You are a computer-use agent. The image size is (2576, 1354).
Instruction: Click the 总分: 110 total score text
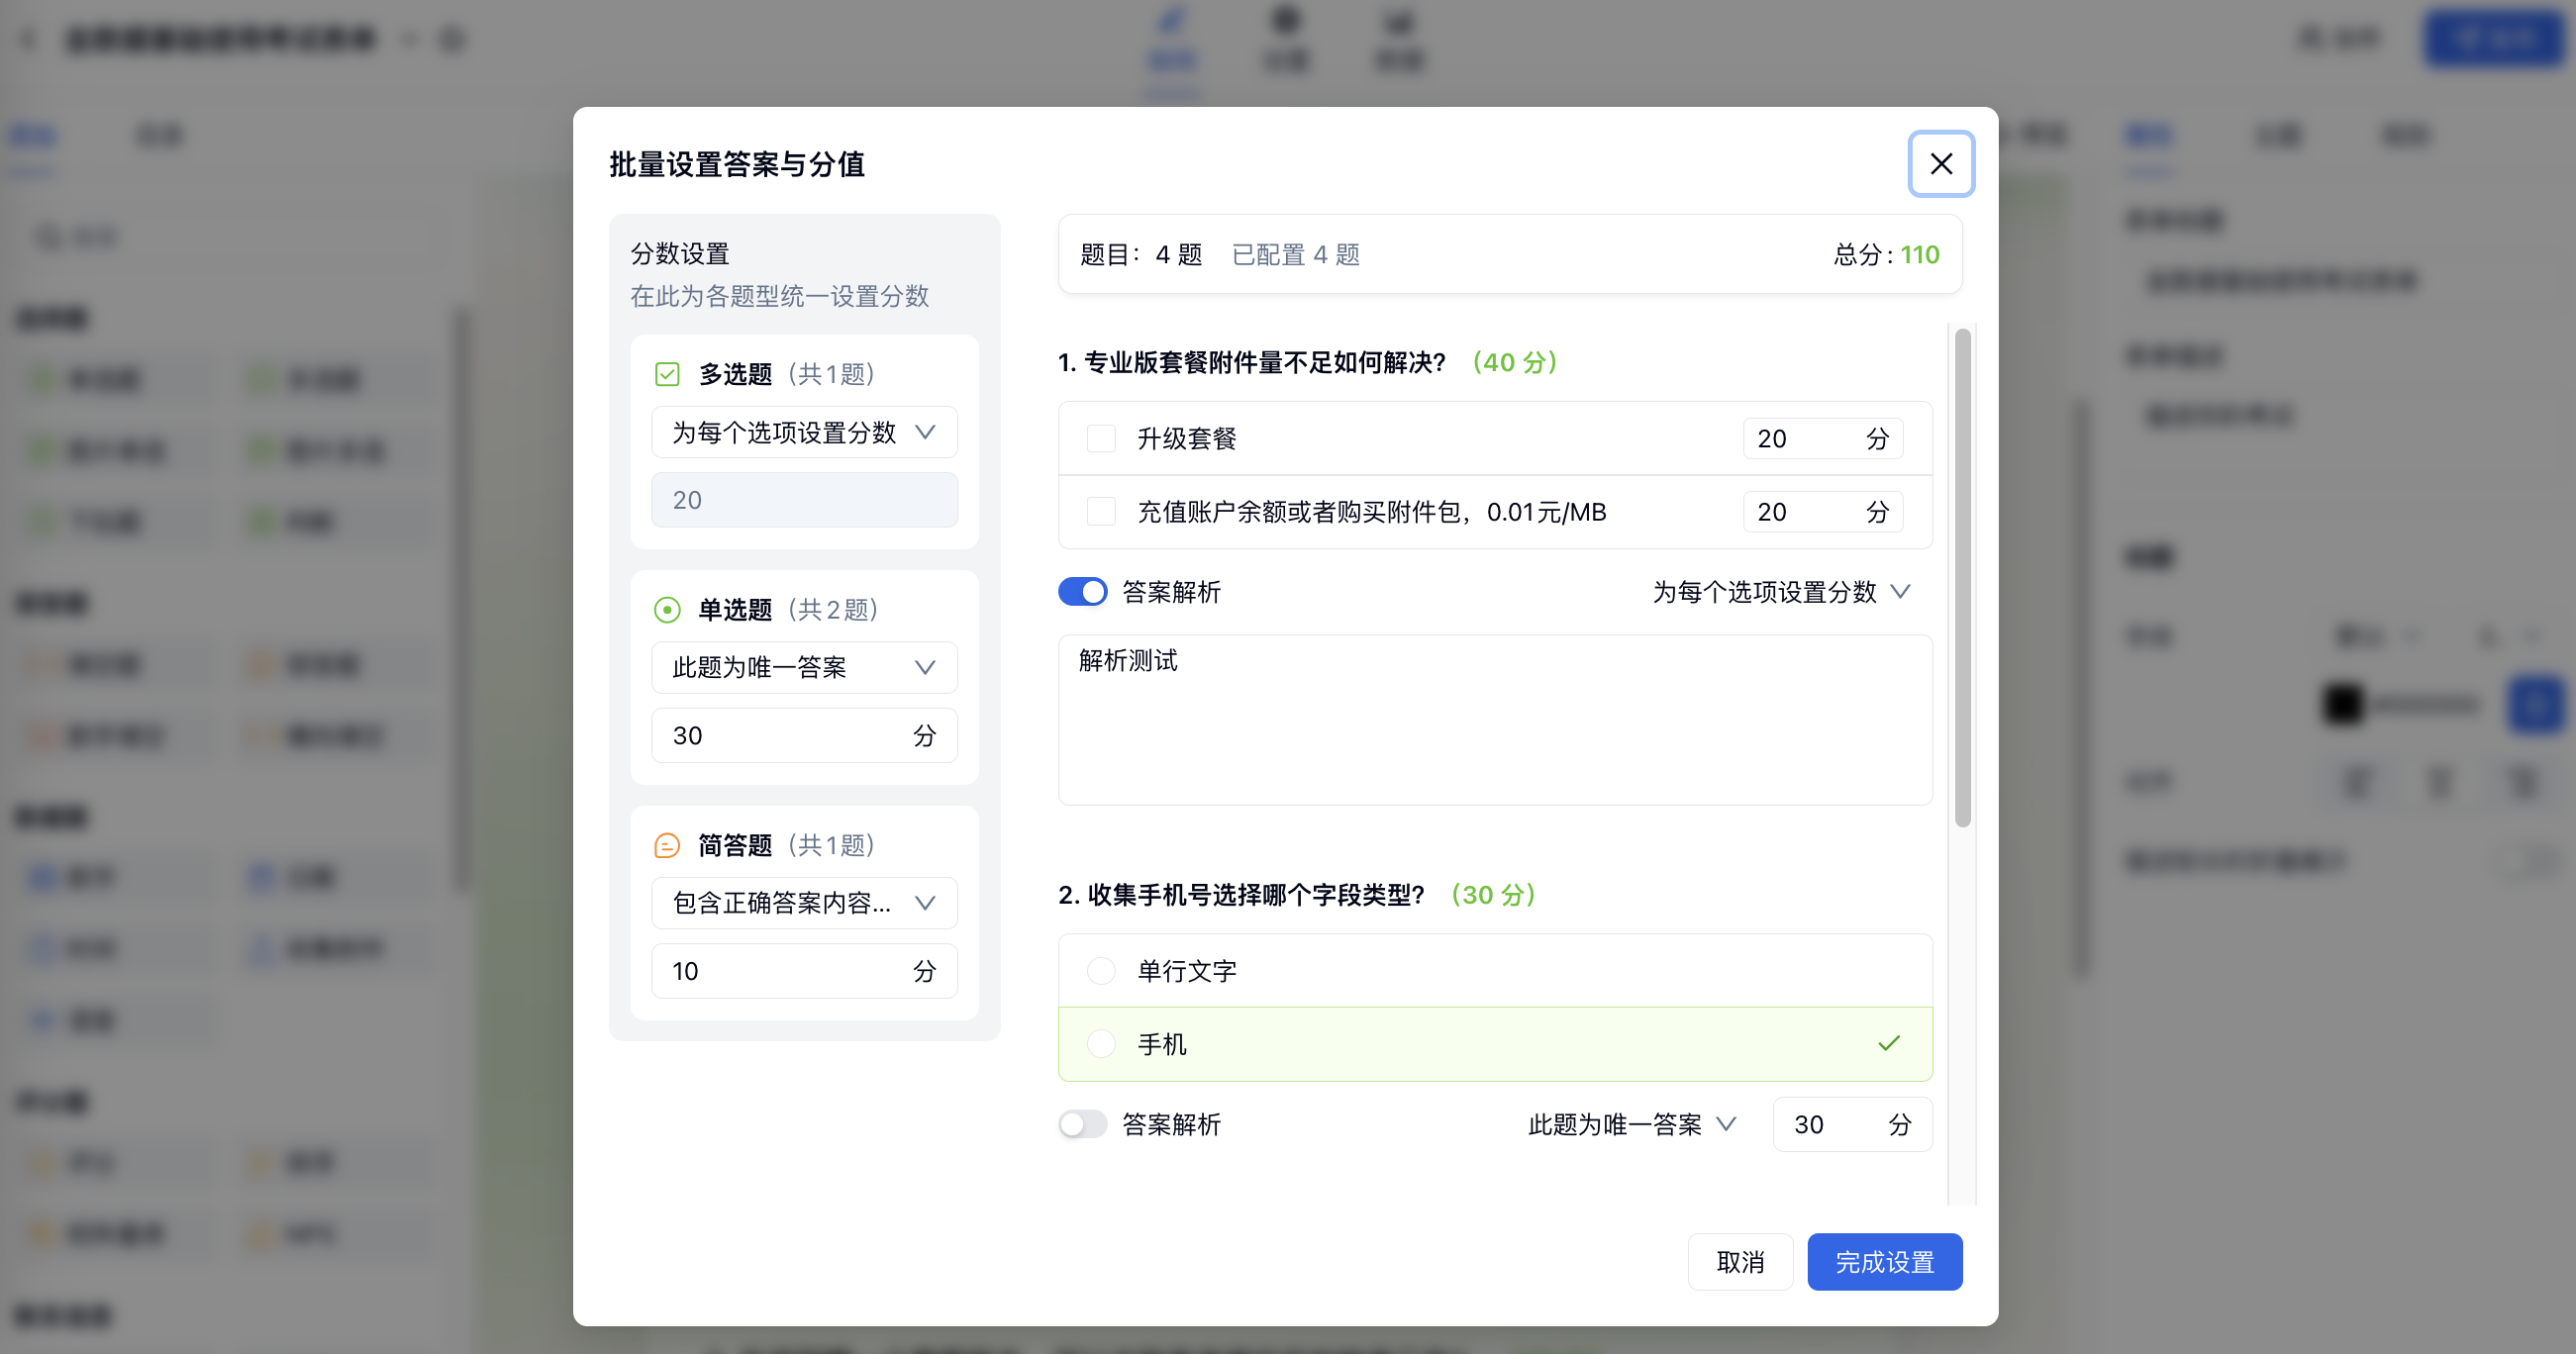pos(1886,254)
